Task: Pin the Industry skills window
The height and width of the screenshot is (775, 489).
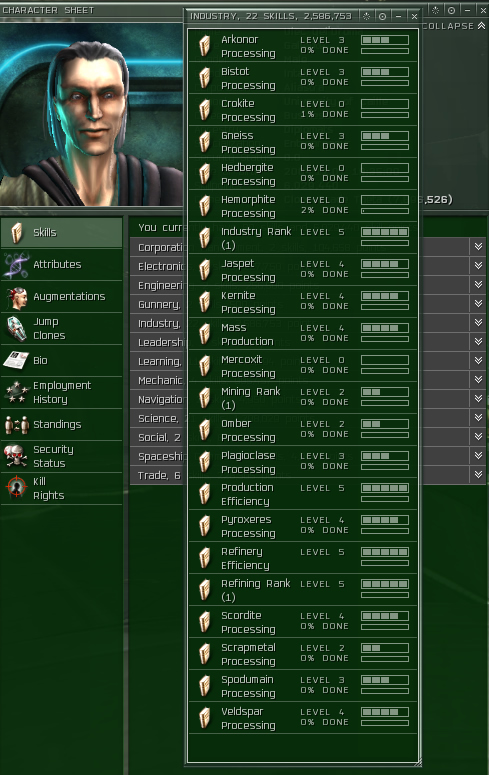Action: 382,16
